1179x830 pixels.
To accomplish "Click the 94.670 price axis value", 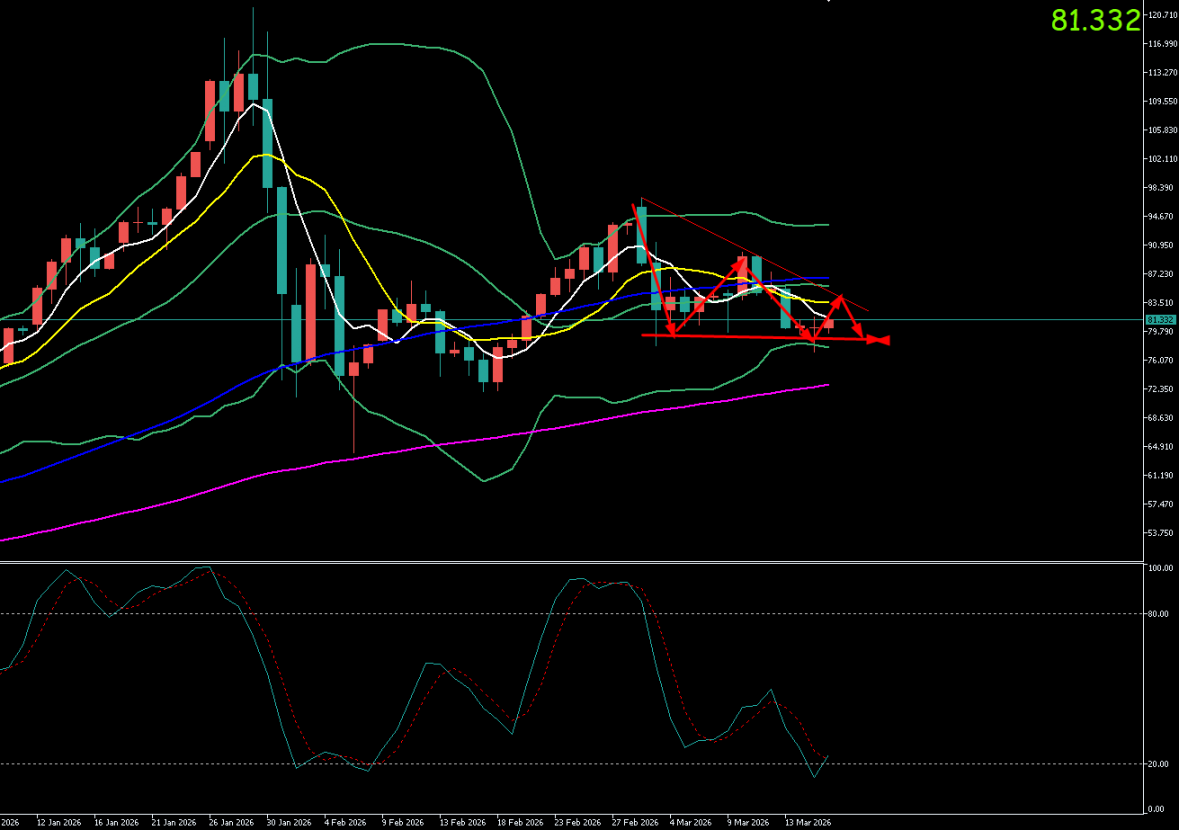I will (x=1161, y=217).
